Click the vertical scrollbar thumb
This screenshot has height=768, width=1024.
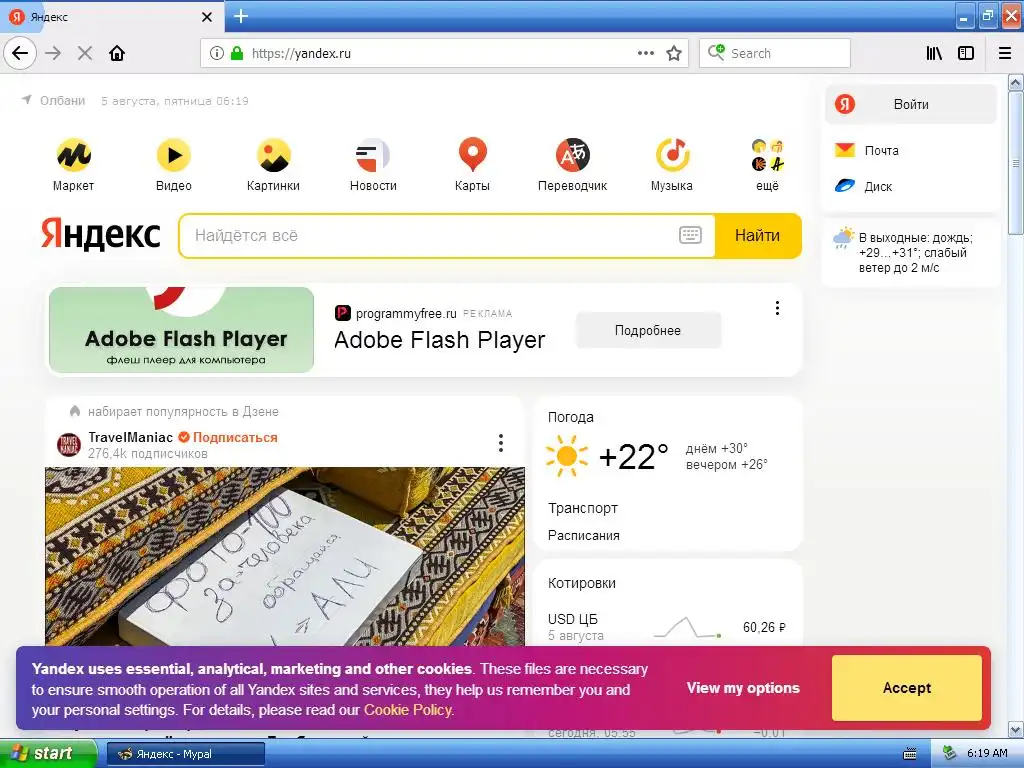pos(1016,162)
